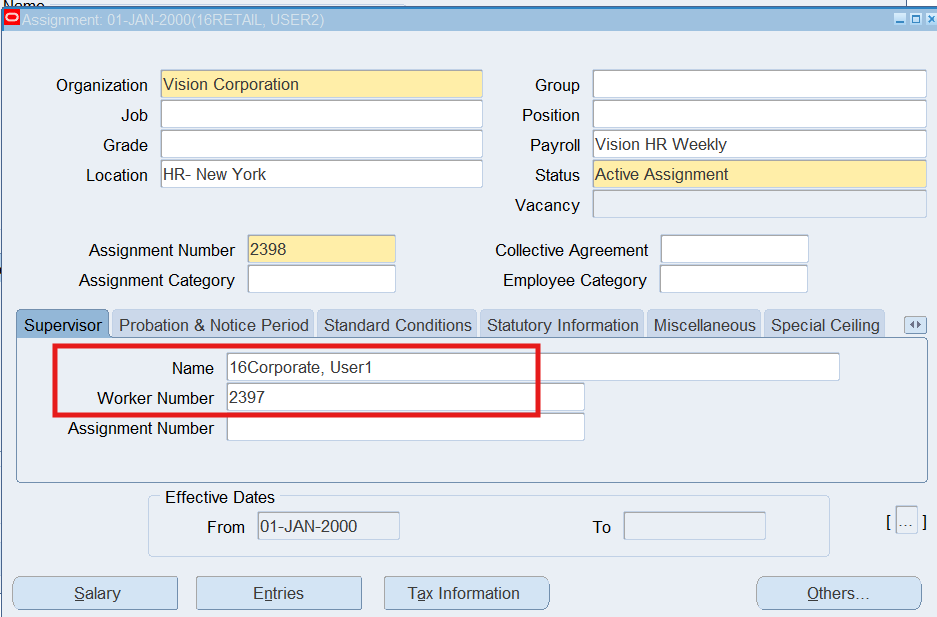
Task: Open the Miscellaneous tab
Action: click(x=704, y=325)
